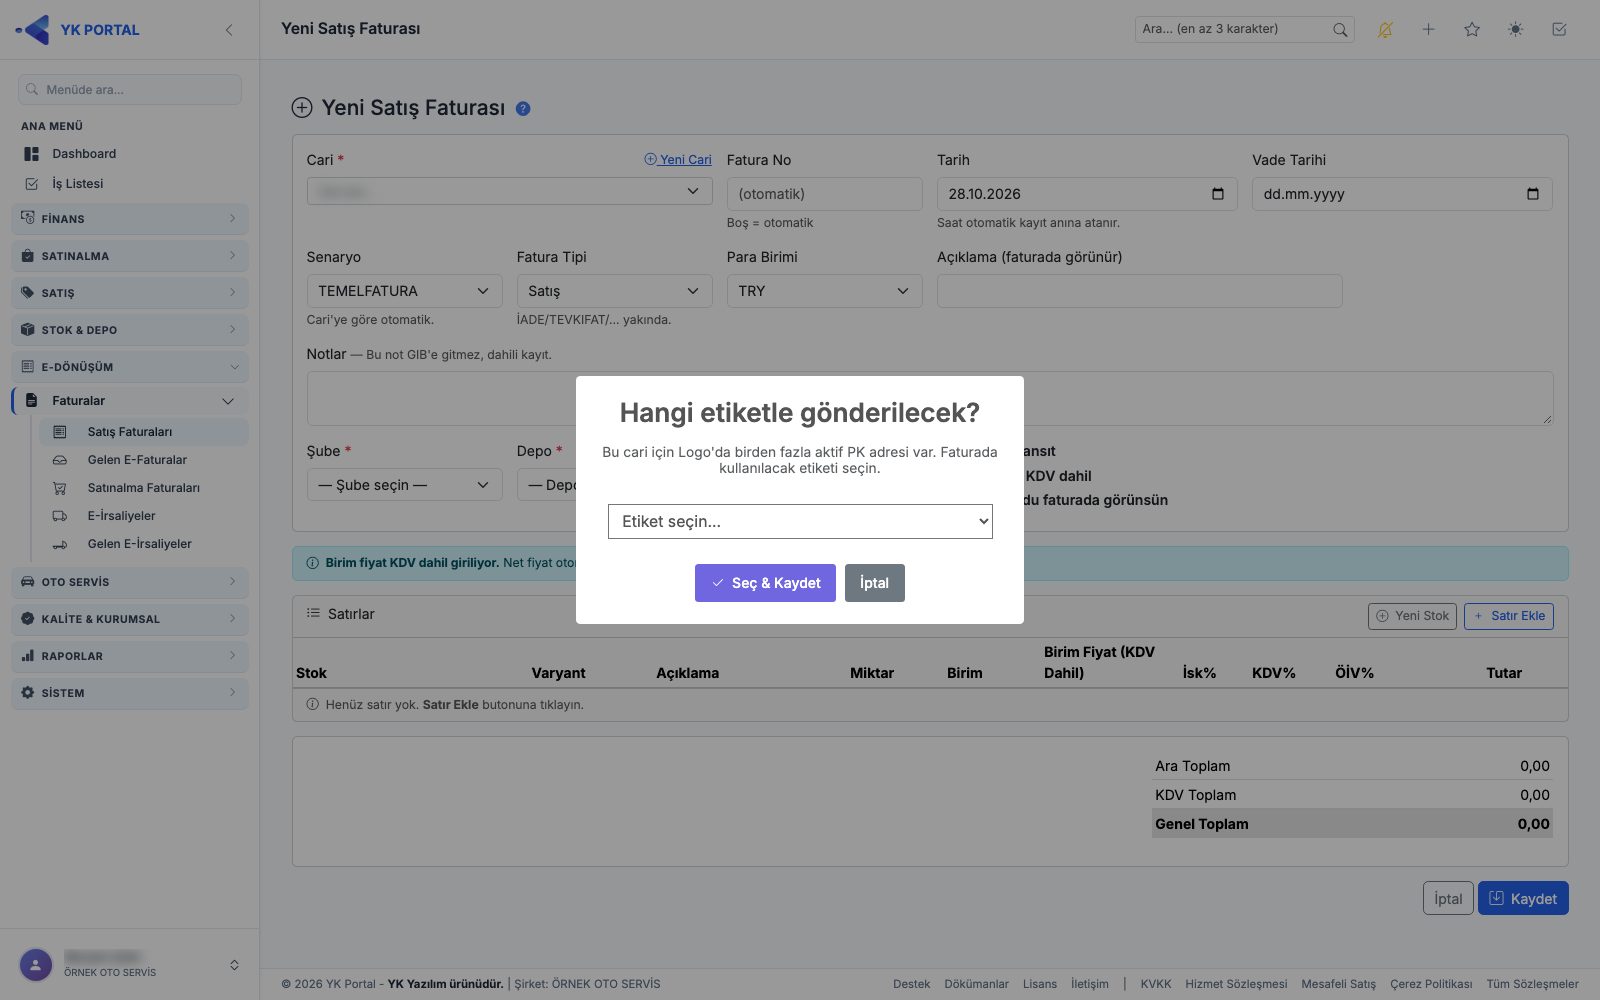Click the info icon in the KDV notice
The image size is (1600, 1000).
(312, 563)
